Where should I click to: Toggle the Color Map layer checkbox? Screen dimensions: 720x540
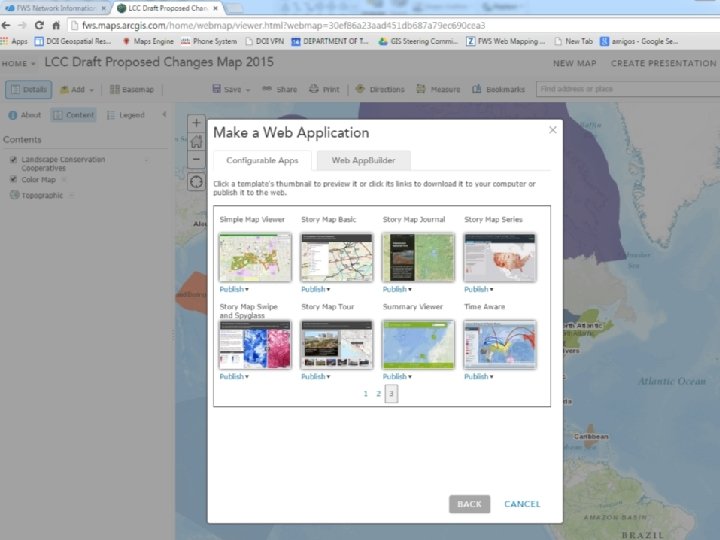point(13,179)
